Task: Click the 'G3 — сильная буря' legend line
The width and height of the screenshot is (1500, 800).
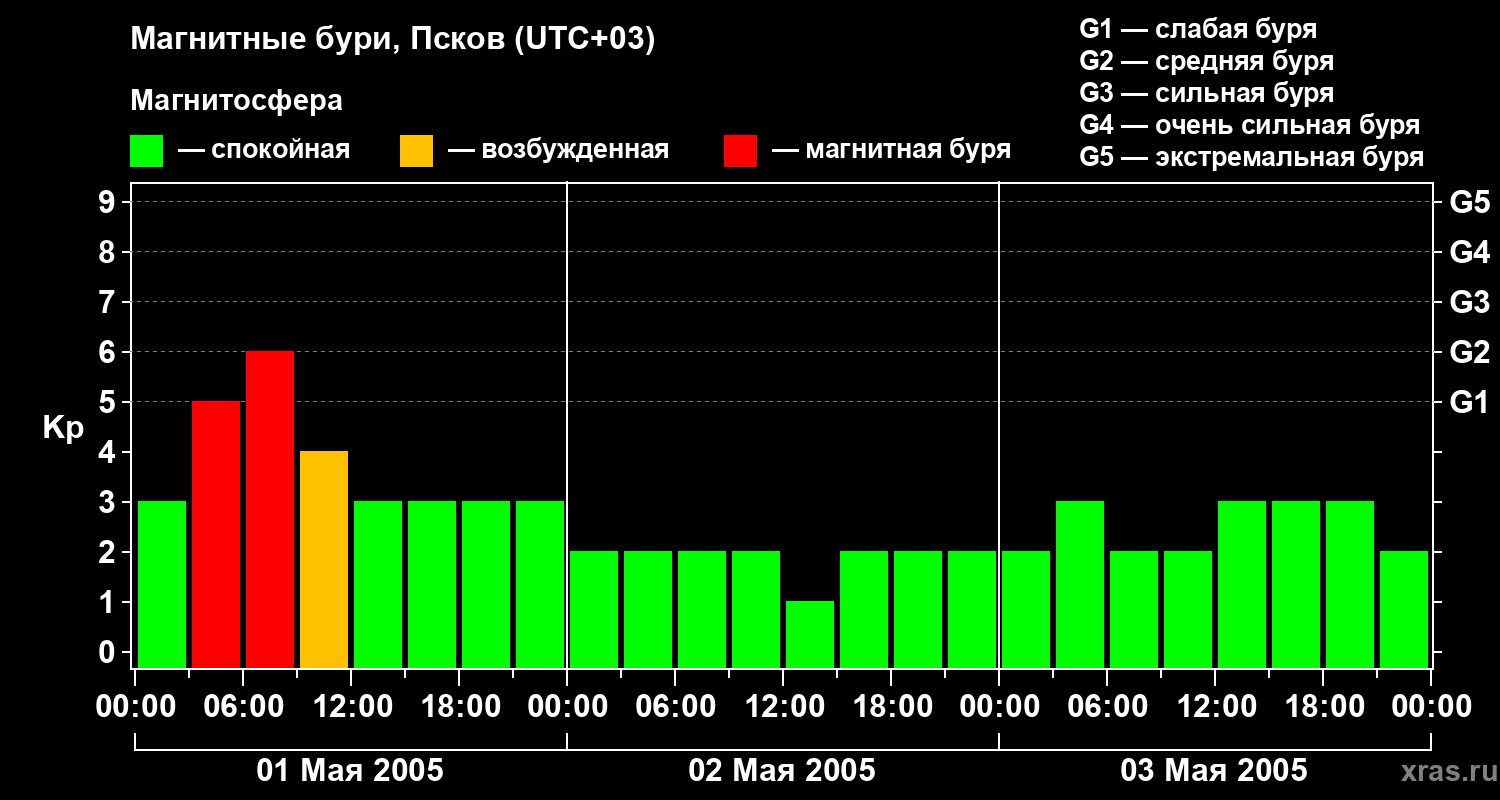Action: point(1206,93)
